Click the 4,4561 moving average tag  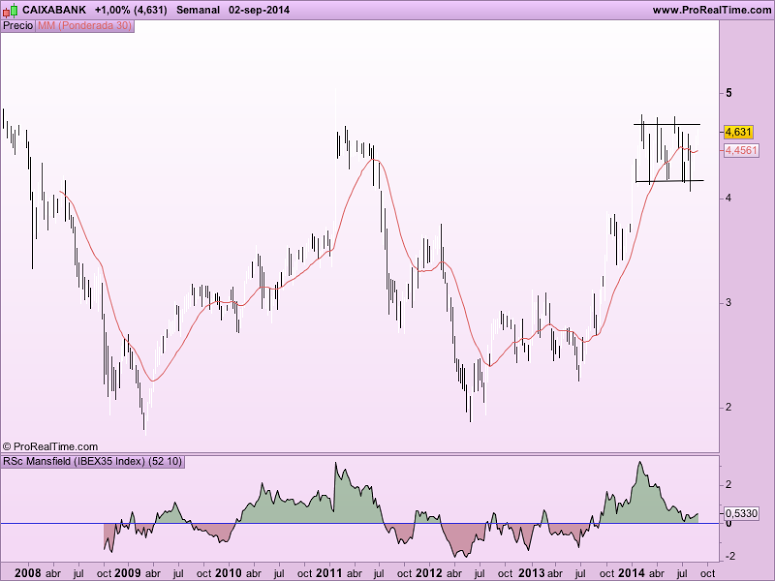coord(741,150)
